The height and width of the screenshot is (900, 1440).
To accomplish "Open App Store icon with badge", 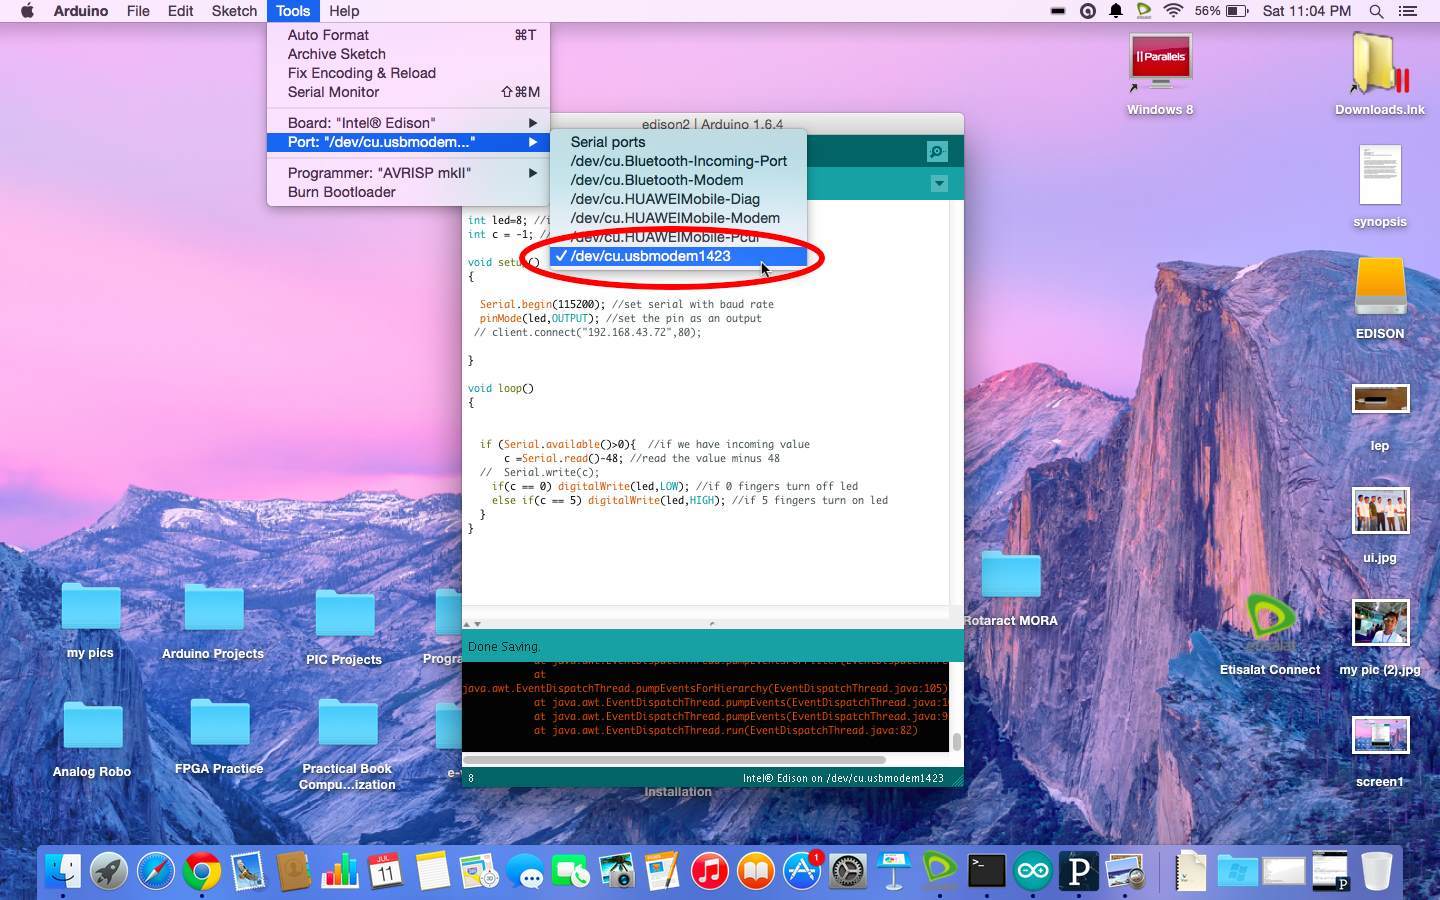I will [802, 871].
